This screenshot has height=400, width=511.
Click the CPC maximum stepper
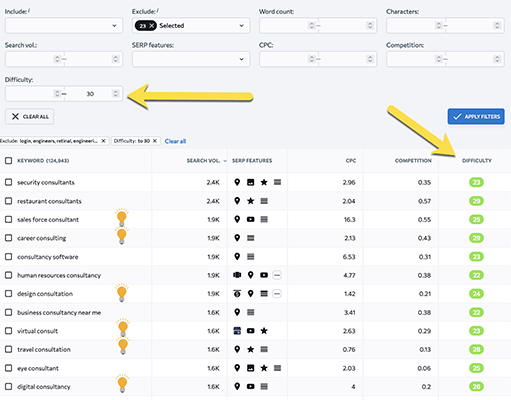click(x=370, y=59)
